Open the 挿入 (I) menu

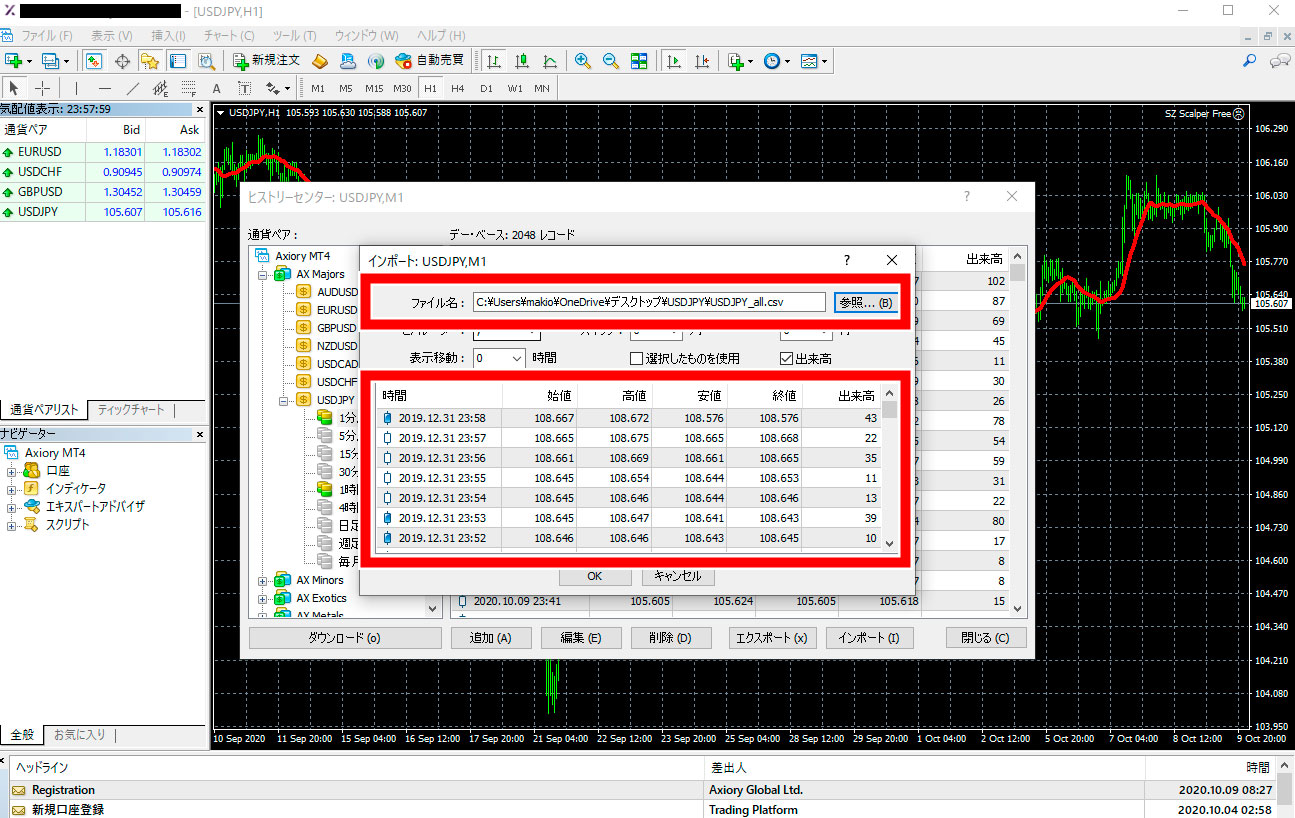168,35
